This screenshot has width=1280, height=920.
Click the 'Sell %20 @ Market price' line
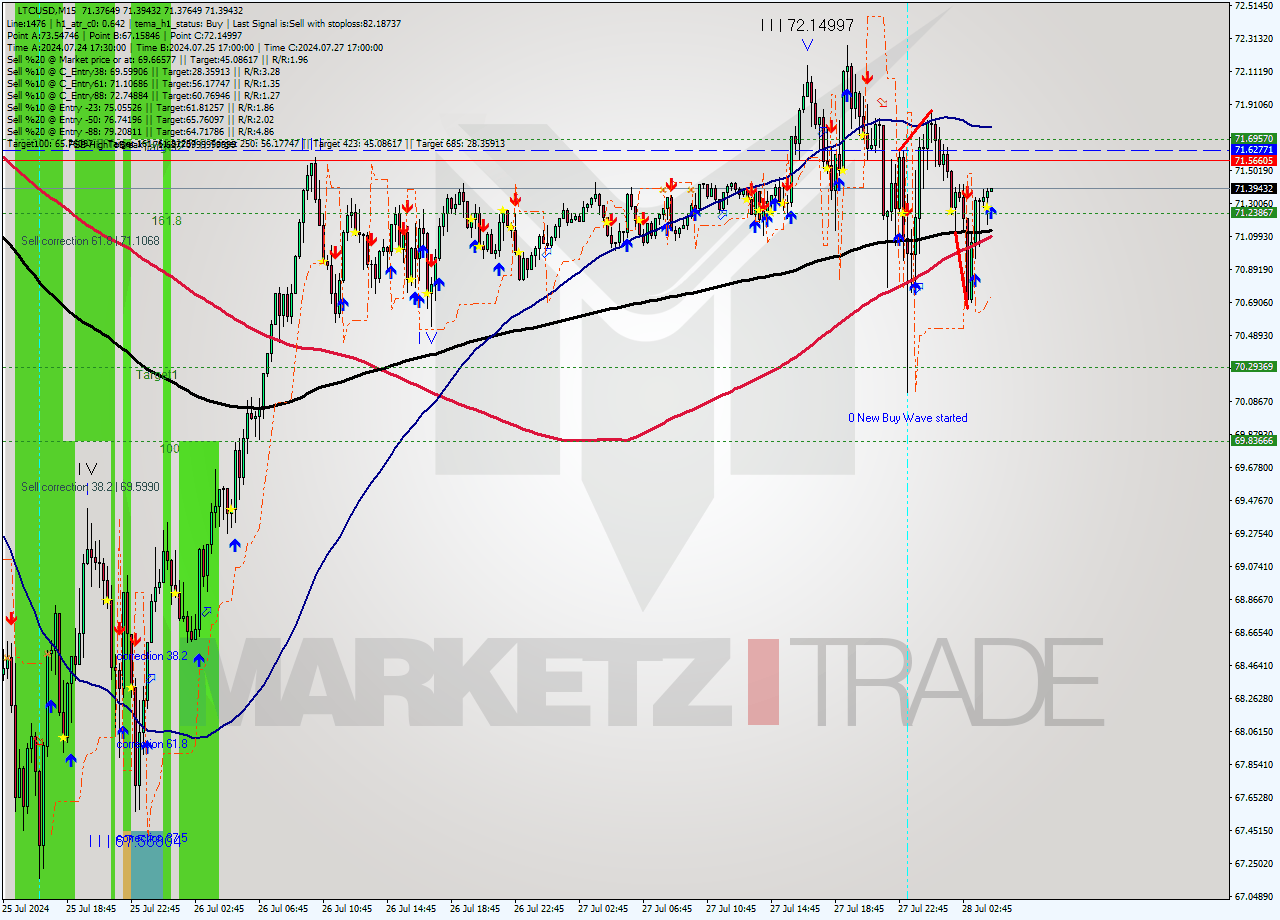pos(157,59)
